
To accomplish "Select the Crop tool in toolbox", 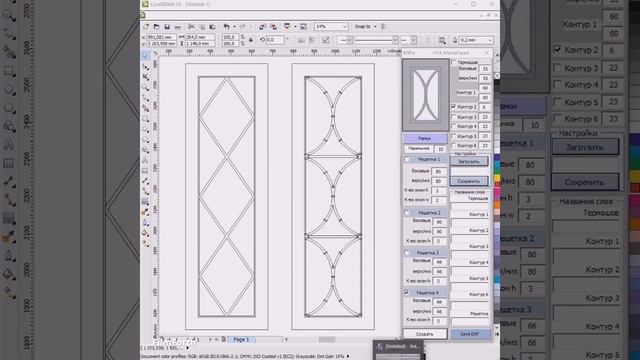I will pos(145,77).
